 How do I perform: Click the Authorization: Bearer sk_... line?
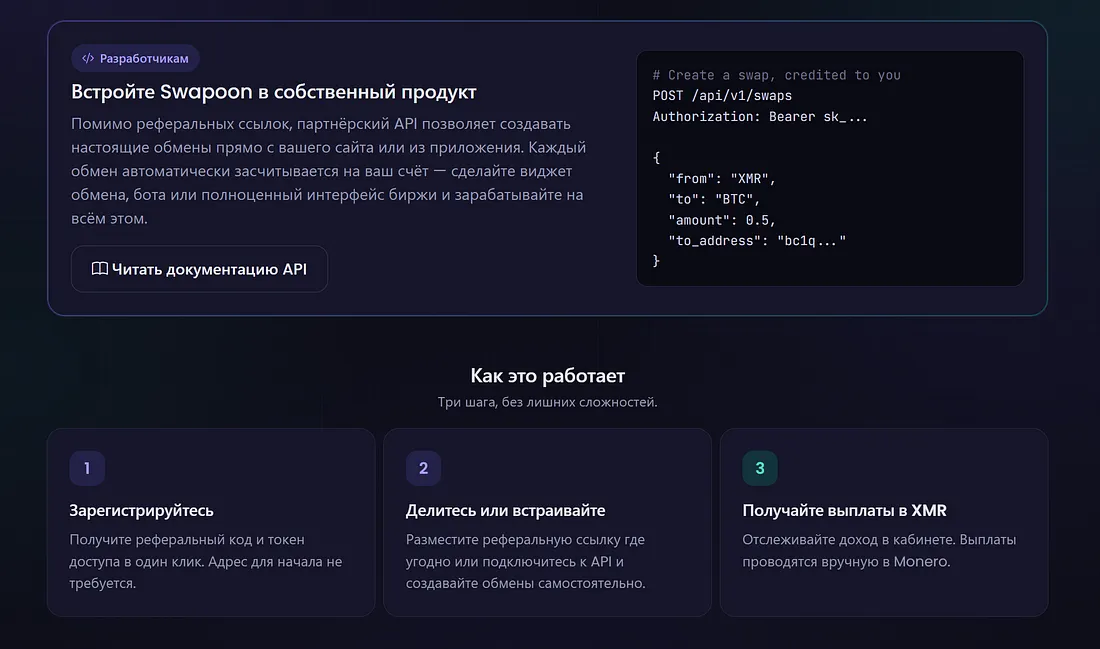(x=760, y=116)
